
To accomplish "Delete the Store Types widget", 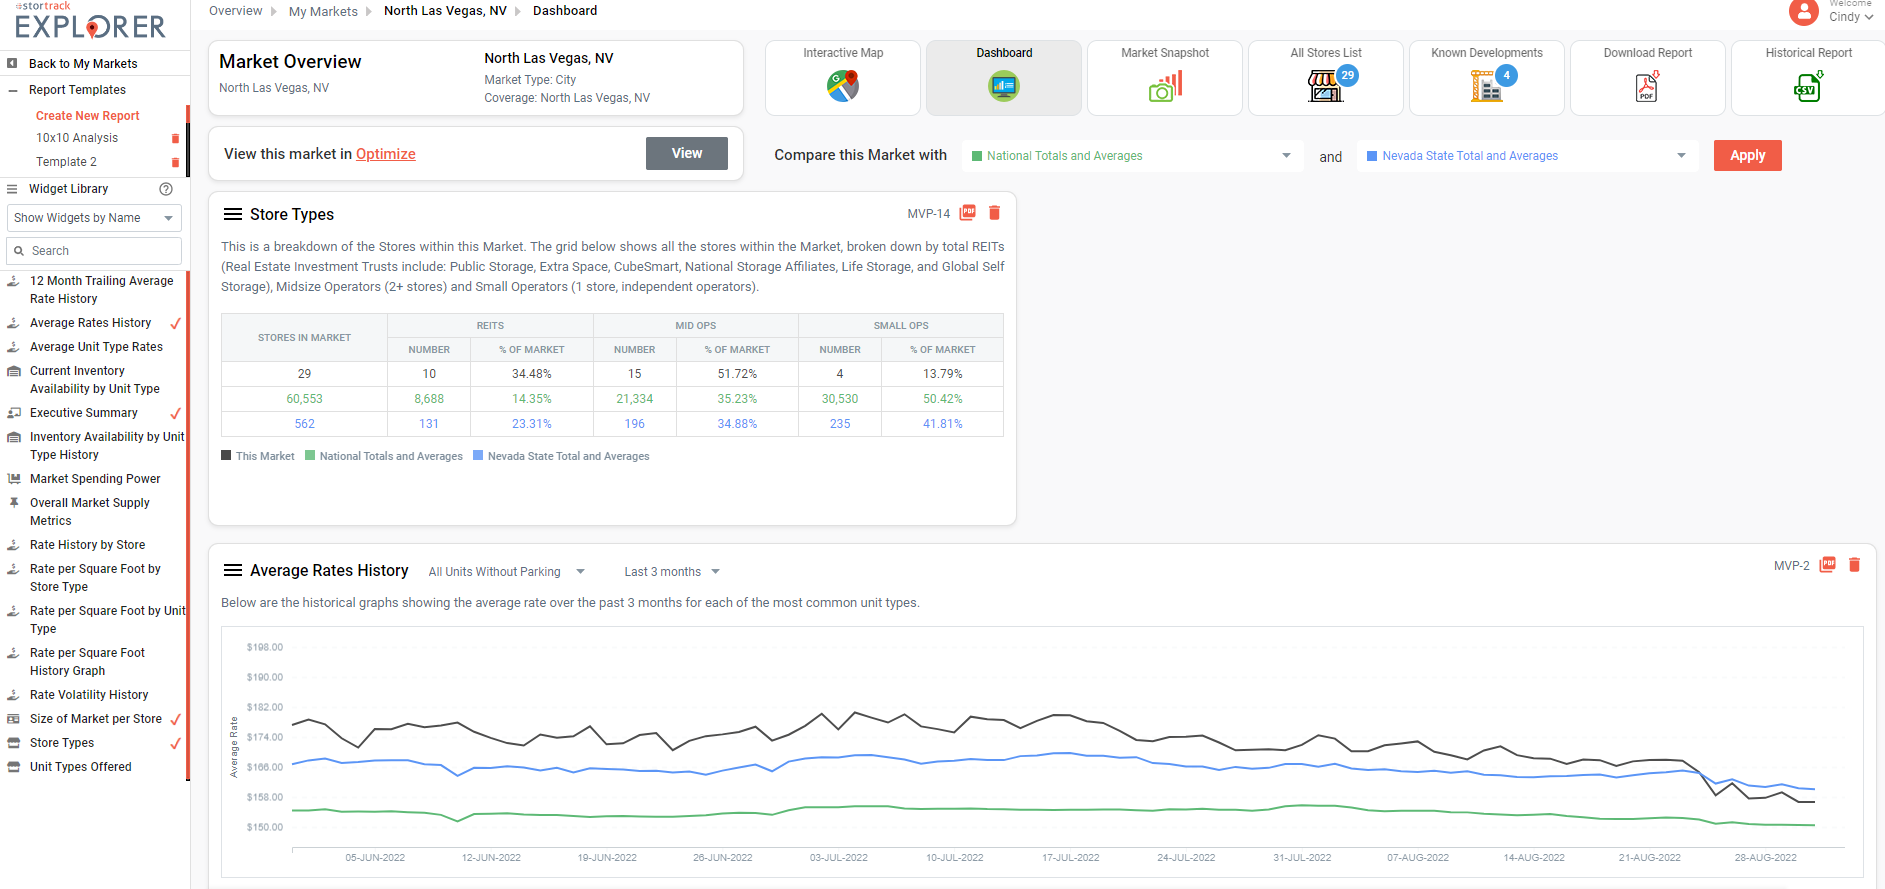I will point(994,213).
